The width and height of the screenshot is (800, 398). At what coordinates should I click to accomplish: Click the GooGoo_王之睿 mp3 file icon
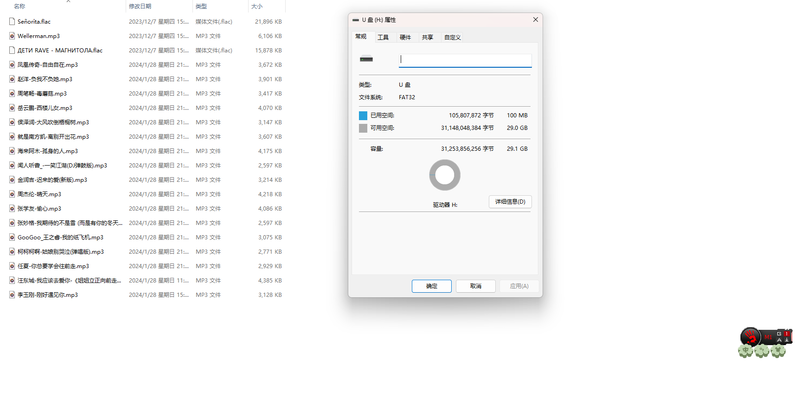tap(12, 237)
